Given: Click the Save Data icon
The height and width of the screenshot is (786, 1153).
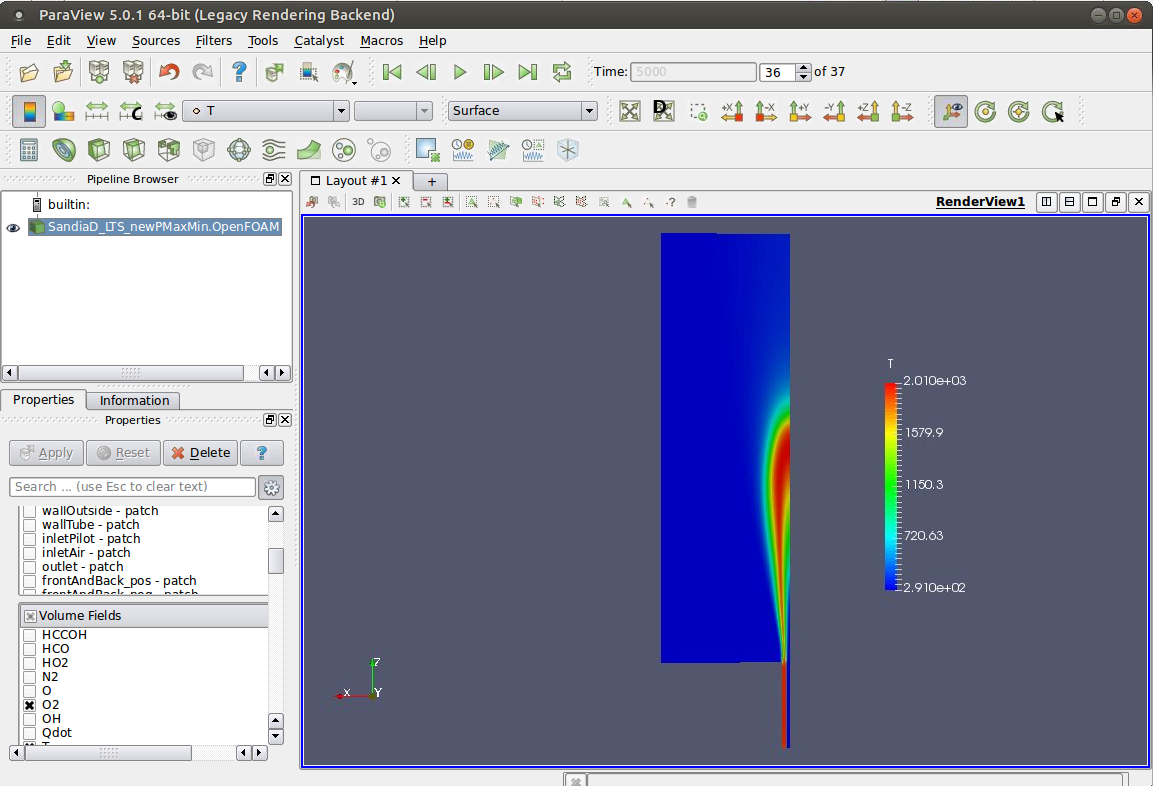Looking at the screenshot, I should 63,72.
